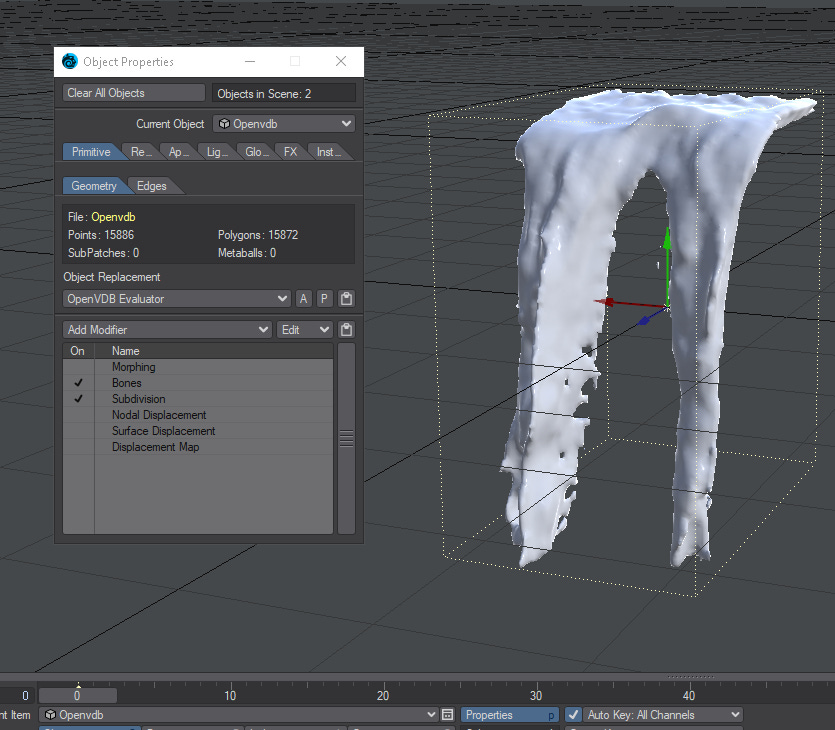Expand the Add Modifier dropdown

point(167,330)
